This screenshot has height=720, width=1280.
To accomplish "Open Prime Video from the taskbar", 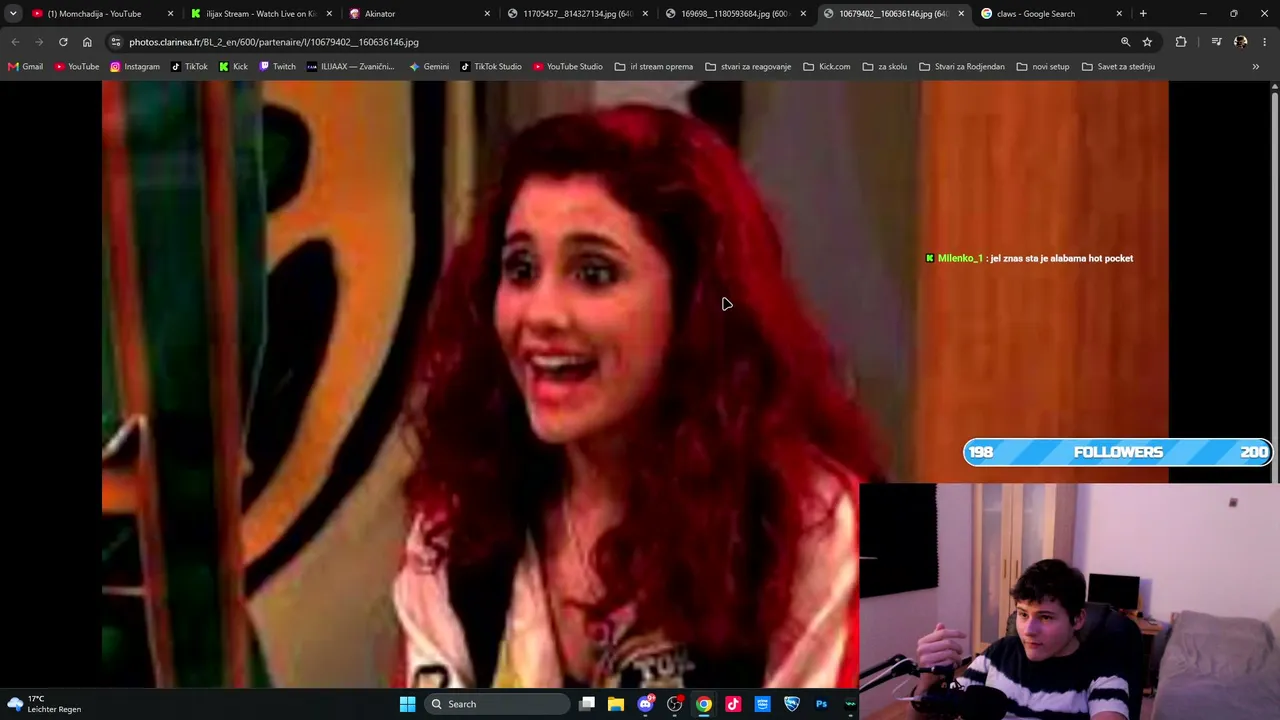I will point(762,704).
